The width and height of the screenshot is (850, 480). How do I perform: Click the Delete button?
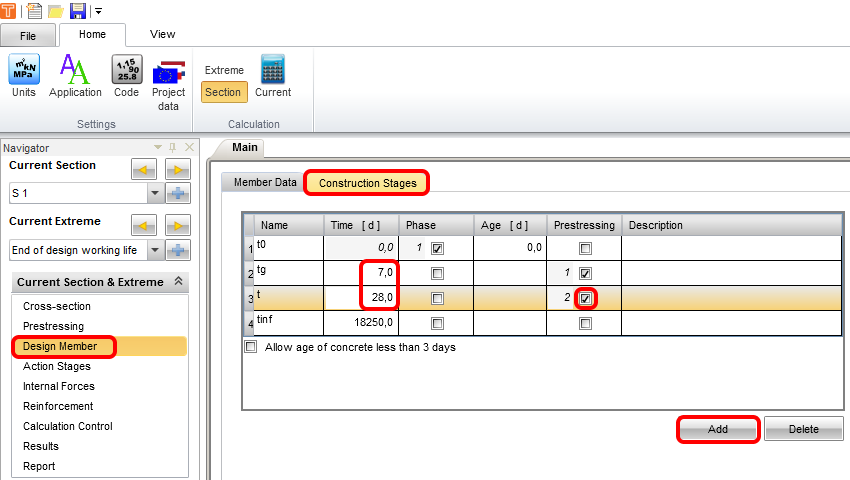coord(803,429)
